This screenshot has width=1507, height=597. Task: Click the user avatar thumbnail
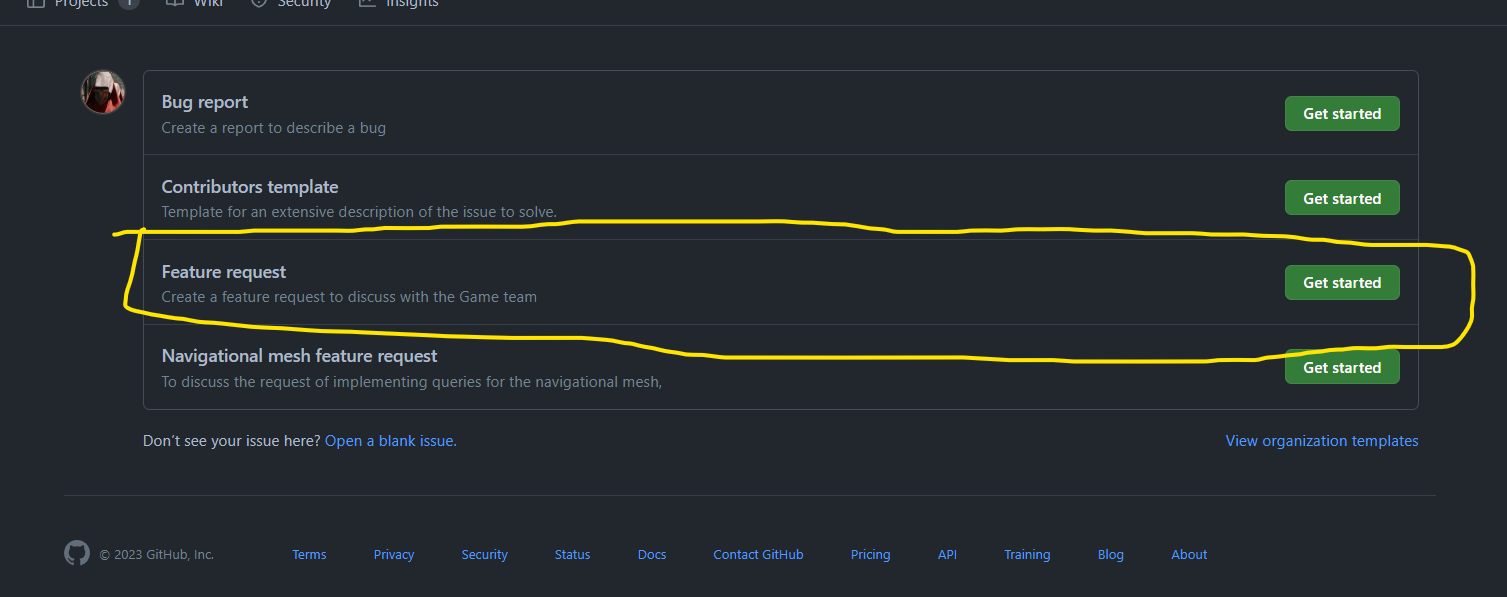103,92
